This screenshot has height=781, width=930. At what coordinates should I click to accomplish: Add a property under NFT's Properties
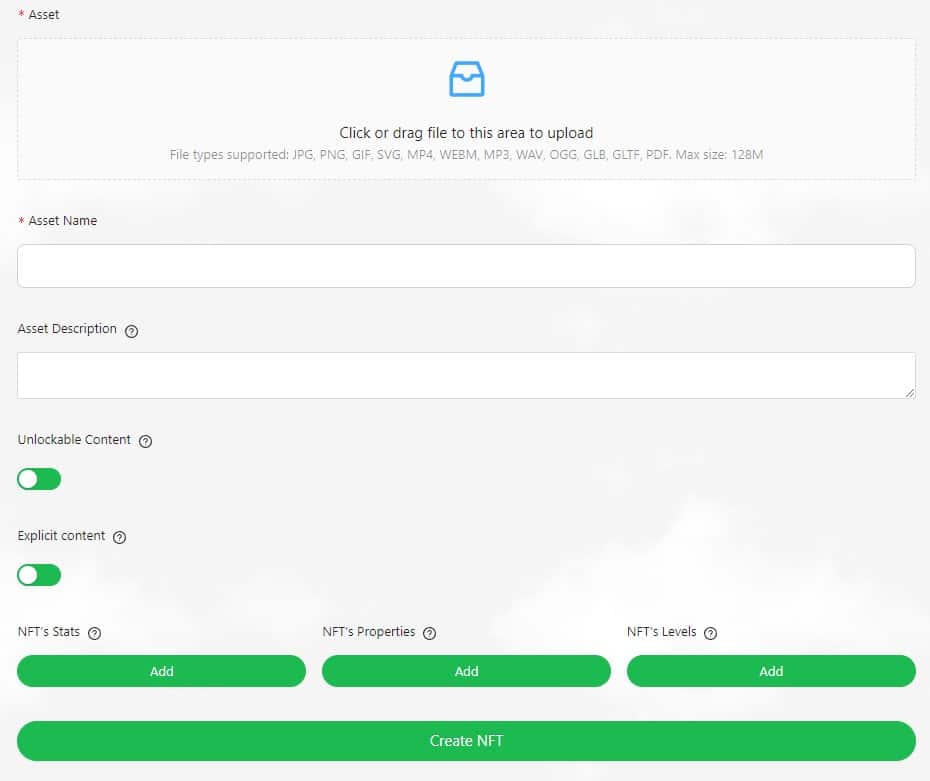pyautogui.click(x=466, y=671)
